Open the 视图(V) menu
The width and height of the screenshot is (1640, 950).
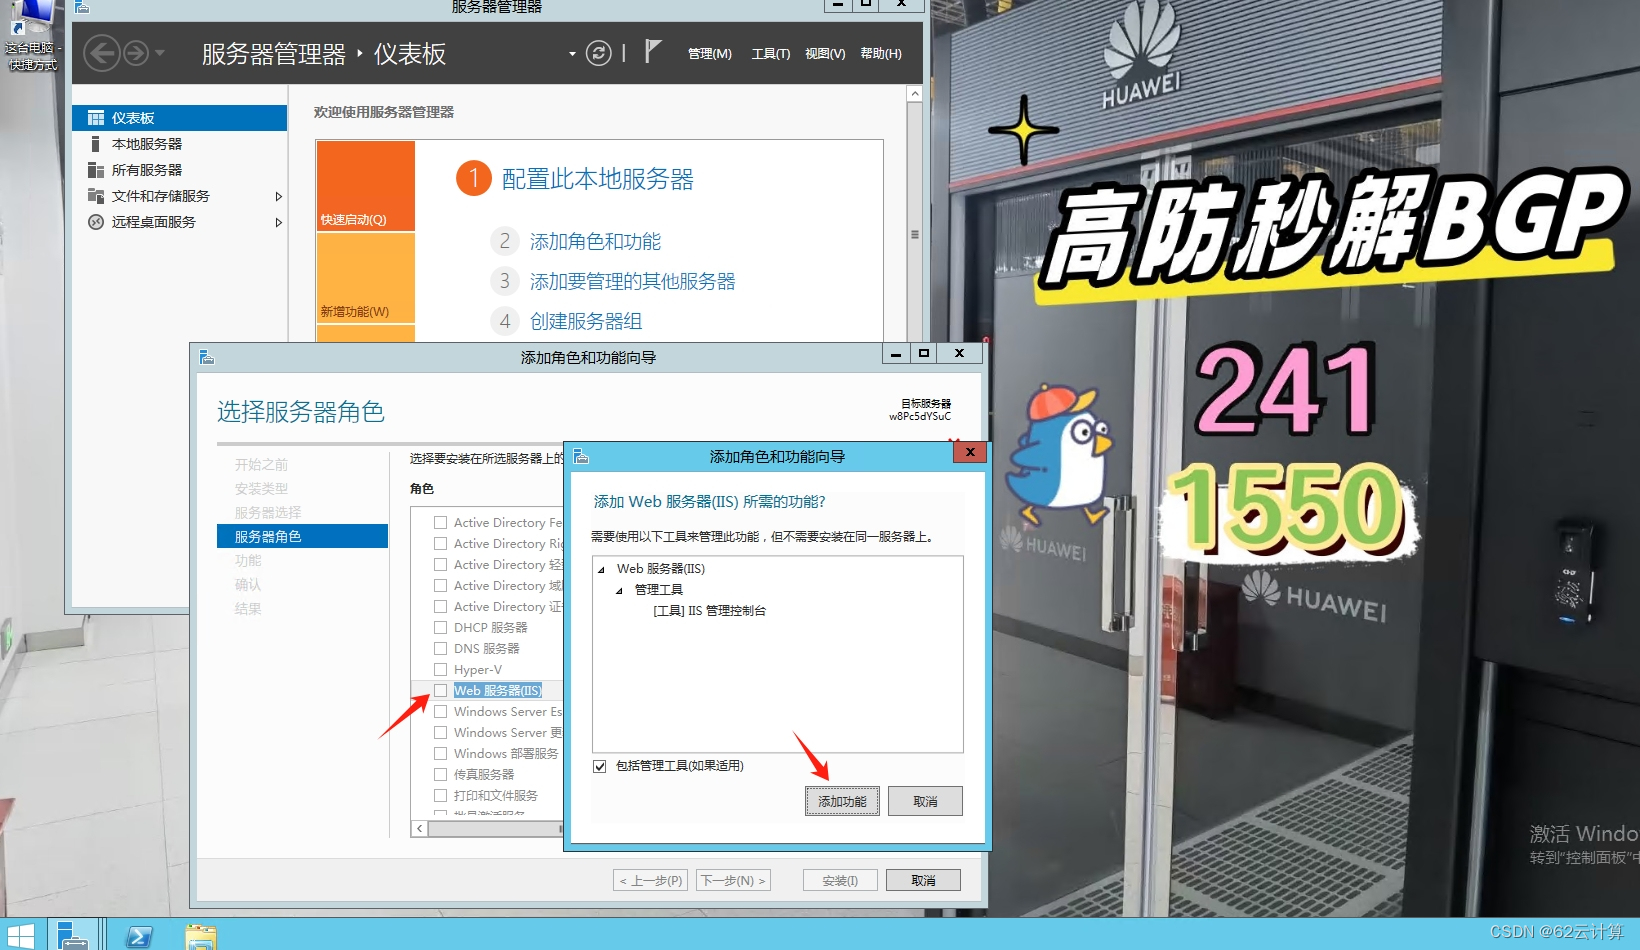click(x=825, y=54)
